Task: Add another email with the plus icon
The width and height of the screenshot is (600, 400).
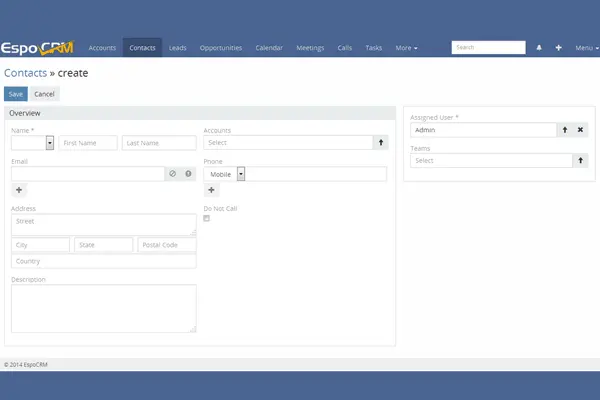Action: click(x=19, y=190)
